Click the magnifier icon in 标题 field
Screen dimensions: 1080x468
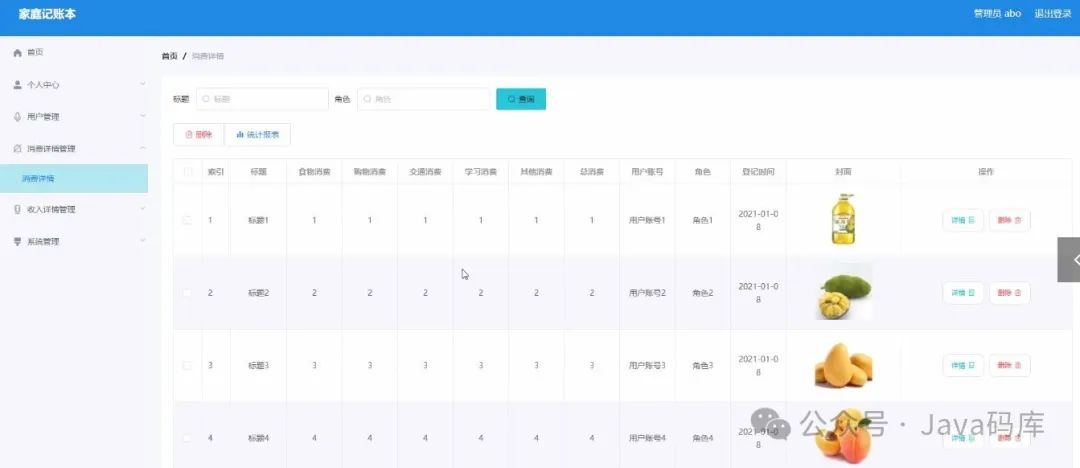point(206,99)
